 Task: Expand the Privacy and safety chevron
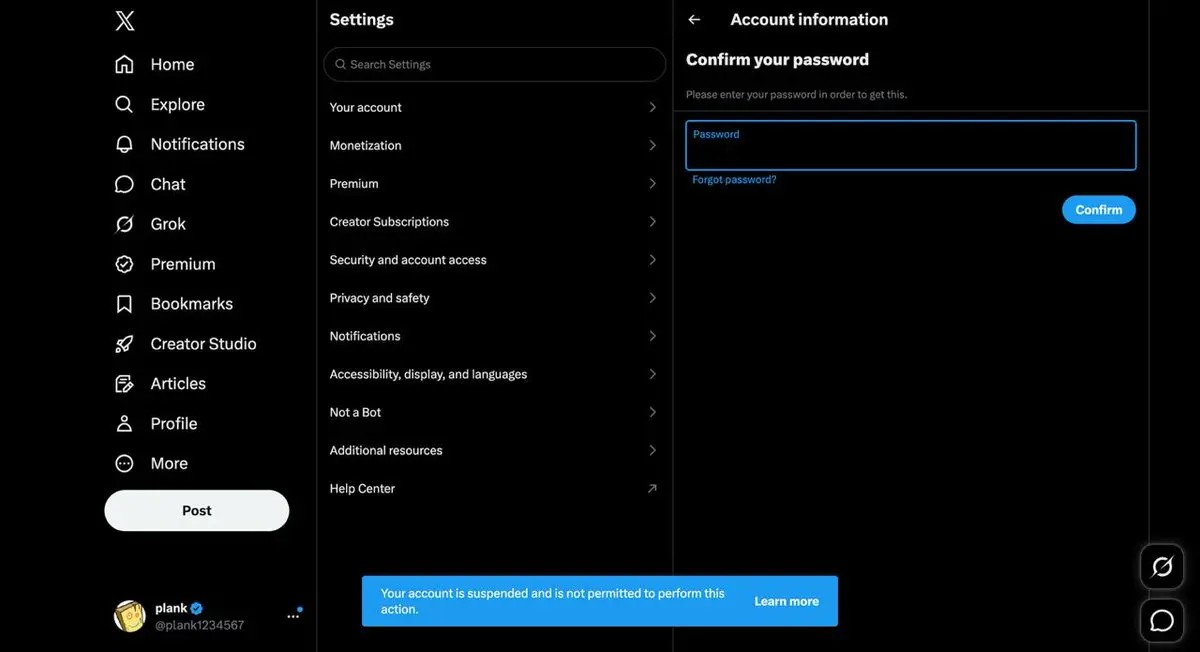(652, 298)
